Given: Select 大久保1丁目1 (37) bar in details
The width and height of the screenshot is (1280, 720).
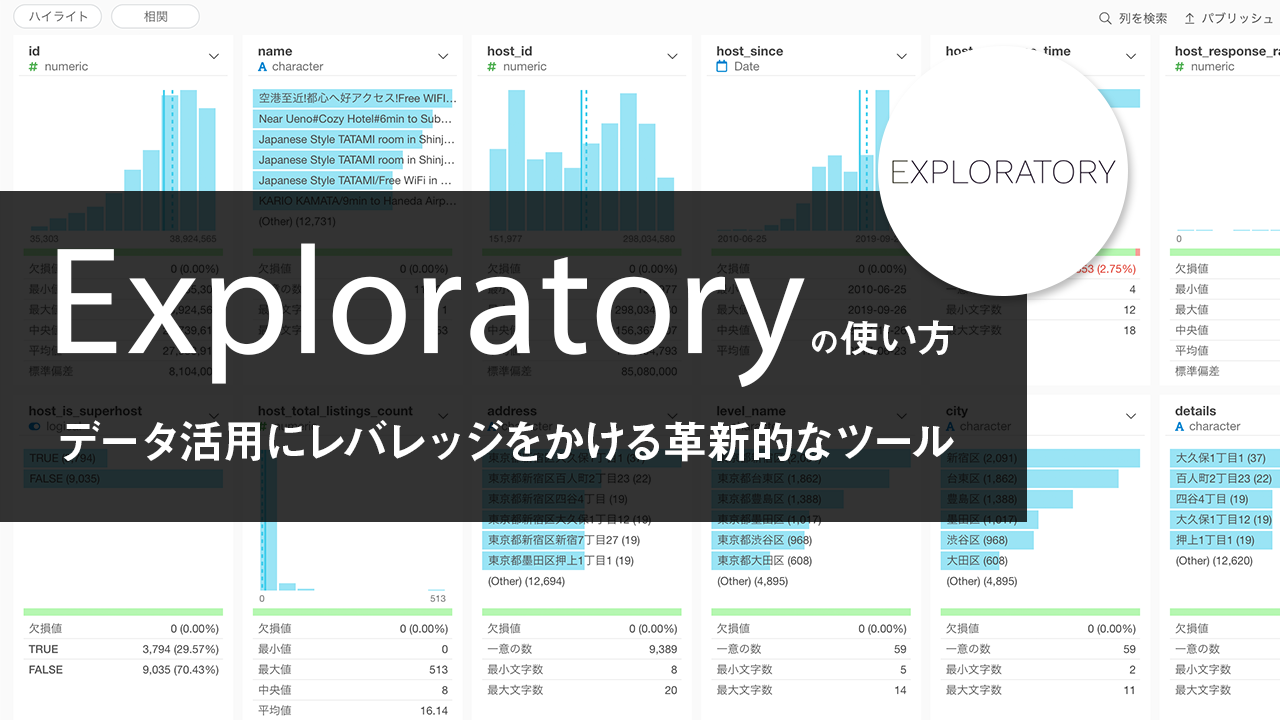Looking at the screenshot, I should (x=1225, y=458).
